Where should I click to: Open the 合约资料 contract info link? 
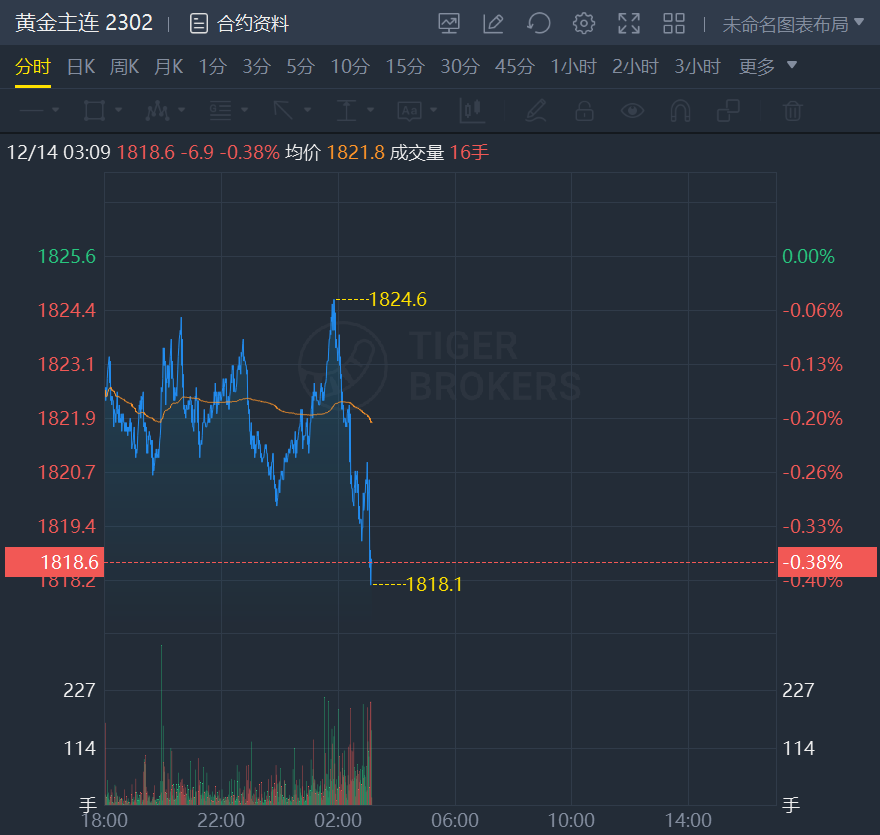[x=240, y=23]
